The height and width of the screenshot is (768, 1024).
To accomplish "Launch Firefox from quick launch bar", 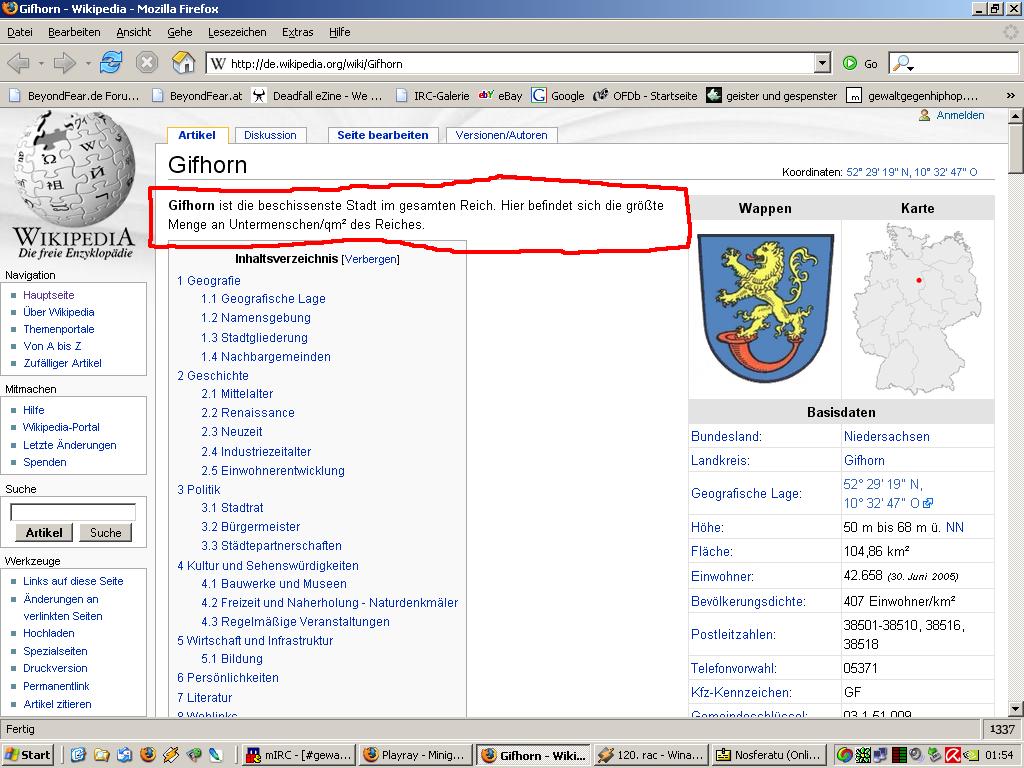I will click(148, 755).
